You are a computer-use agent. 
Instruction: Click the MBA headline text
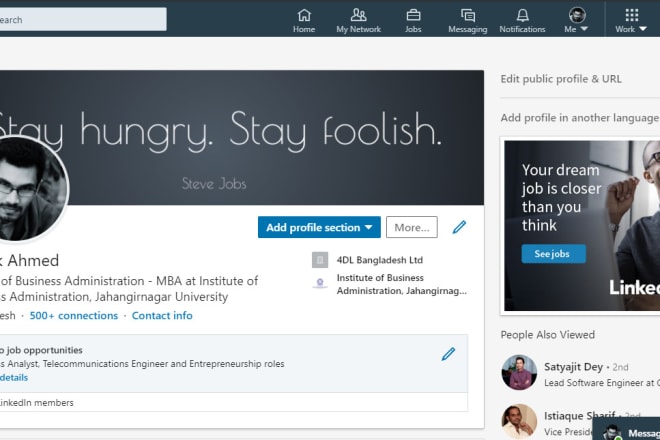pyautogui.click(x=129, y=289)
